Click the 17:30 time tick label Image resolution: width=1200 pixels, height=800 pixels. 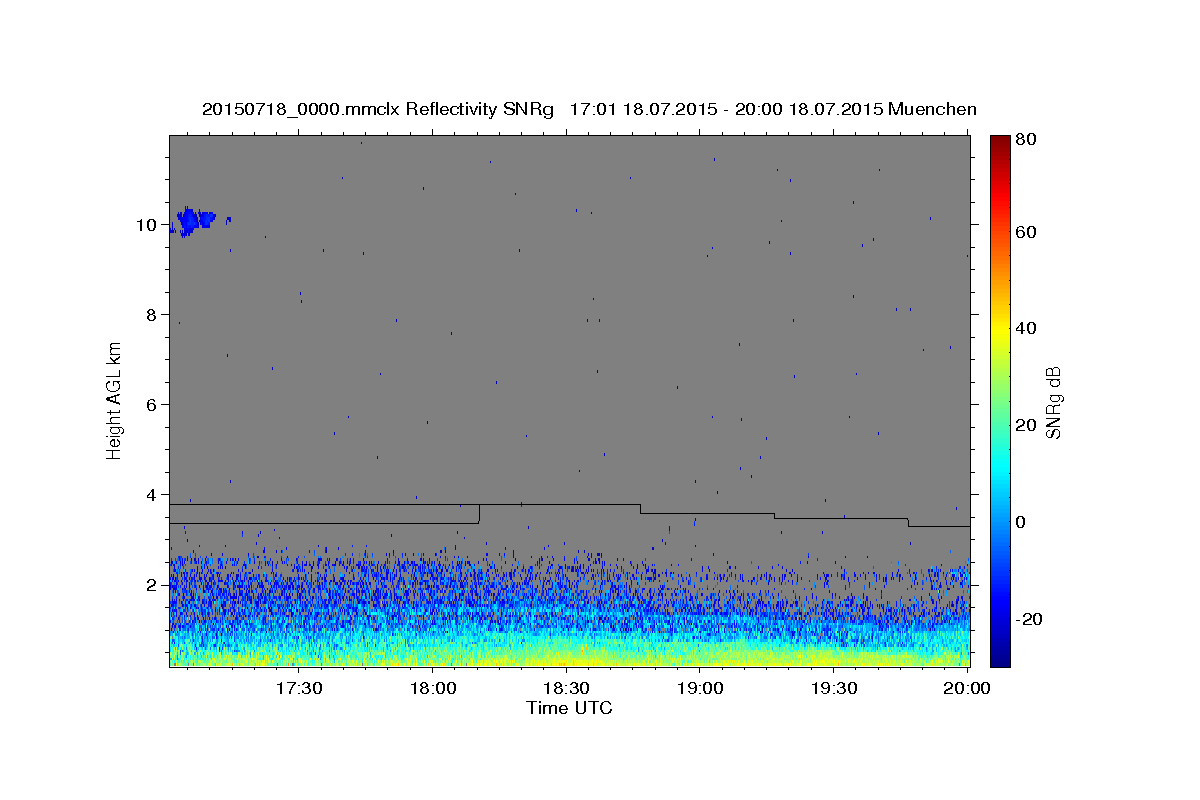(299, 688)
